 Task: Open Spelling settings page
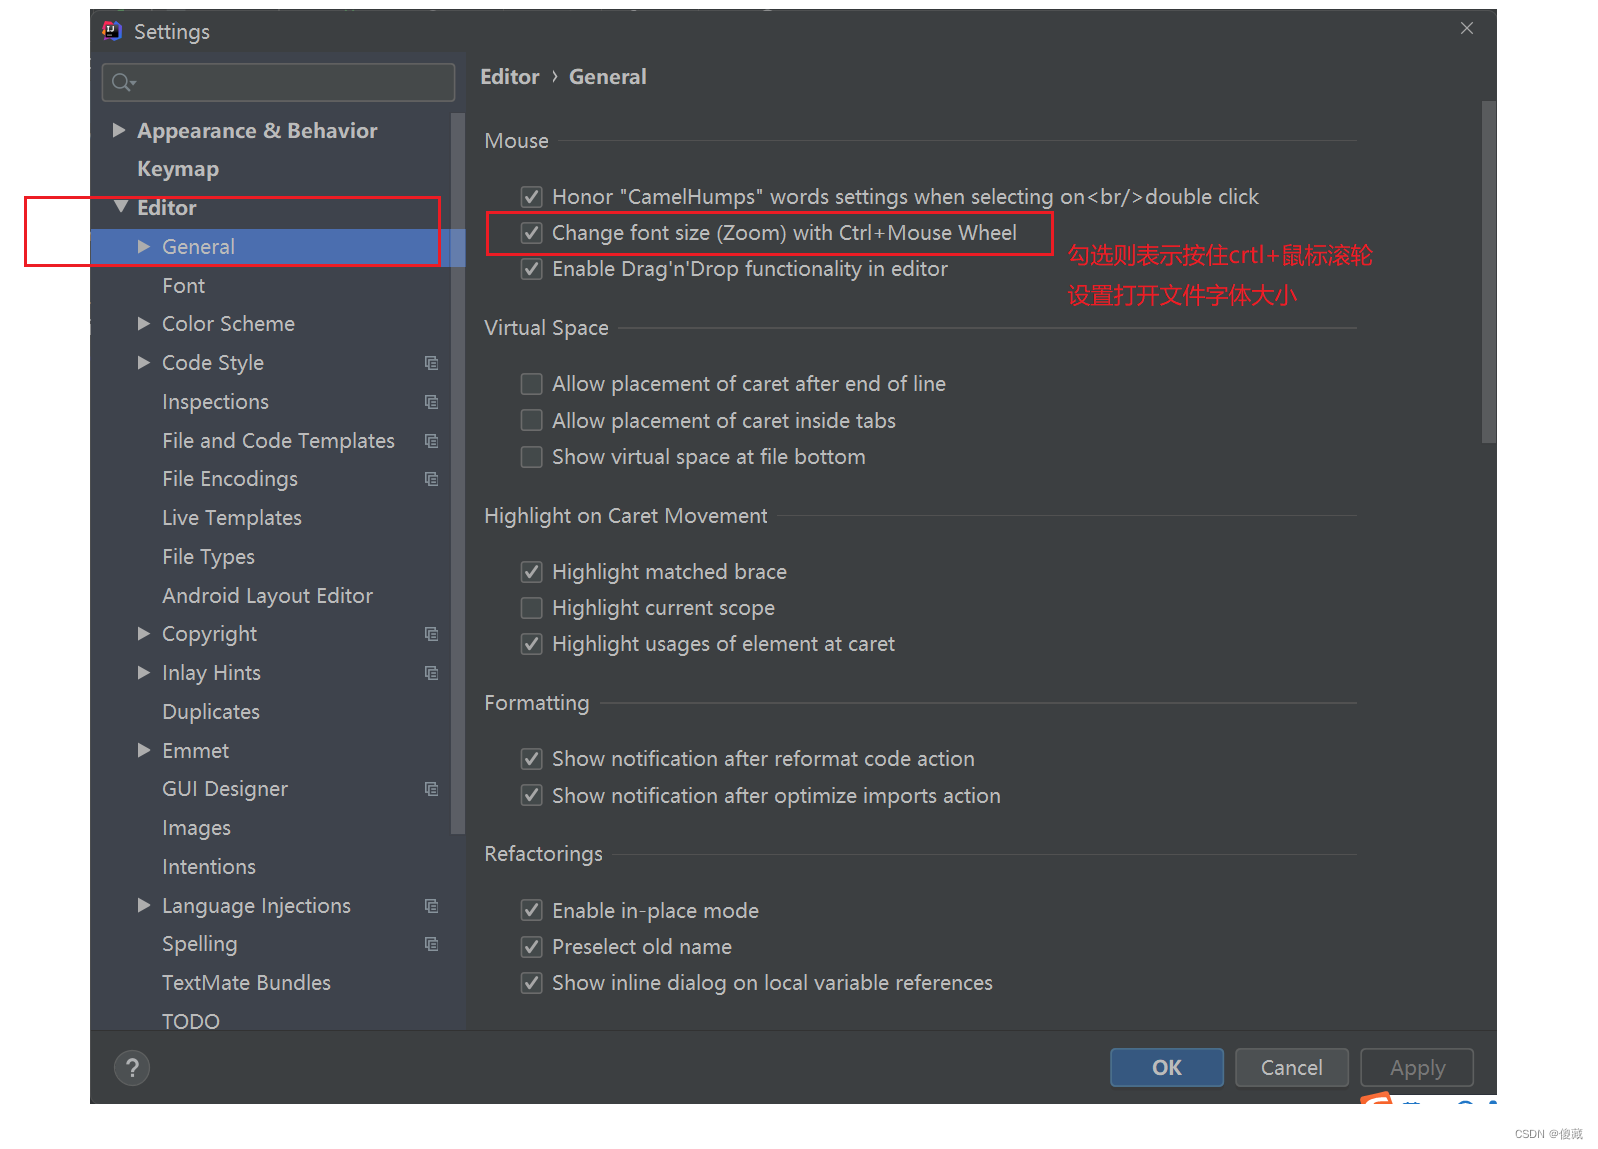[200, 944]
